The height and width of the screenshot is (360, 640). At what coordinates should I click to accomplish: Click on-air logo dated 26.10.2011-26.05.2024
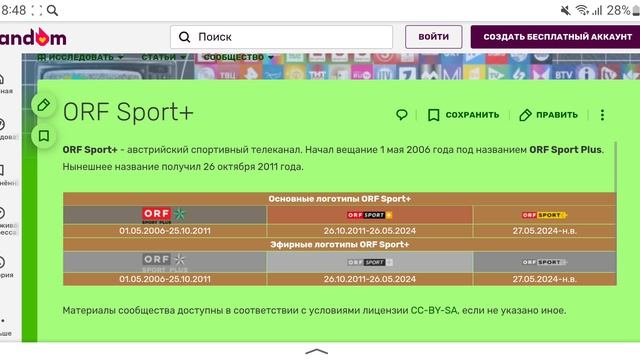tap(370, 262)
